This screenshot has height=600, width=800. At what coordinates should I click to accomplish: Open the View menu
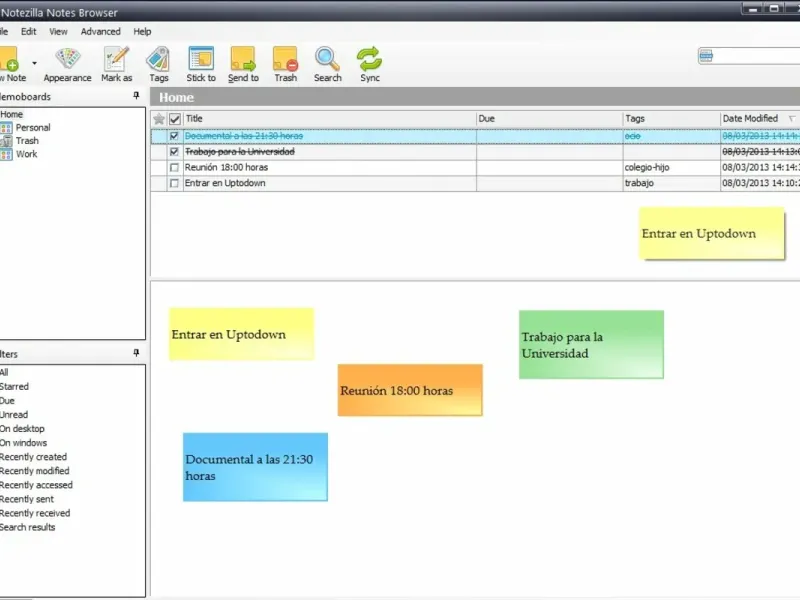tap(58, 32)
